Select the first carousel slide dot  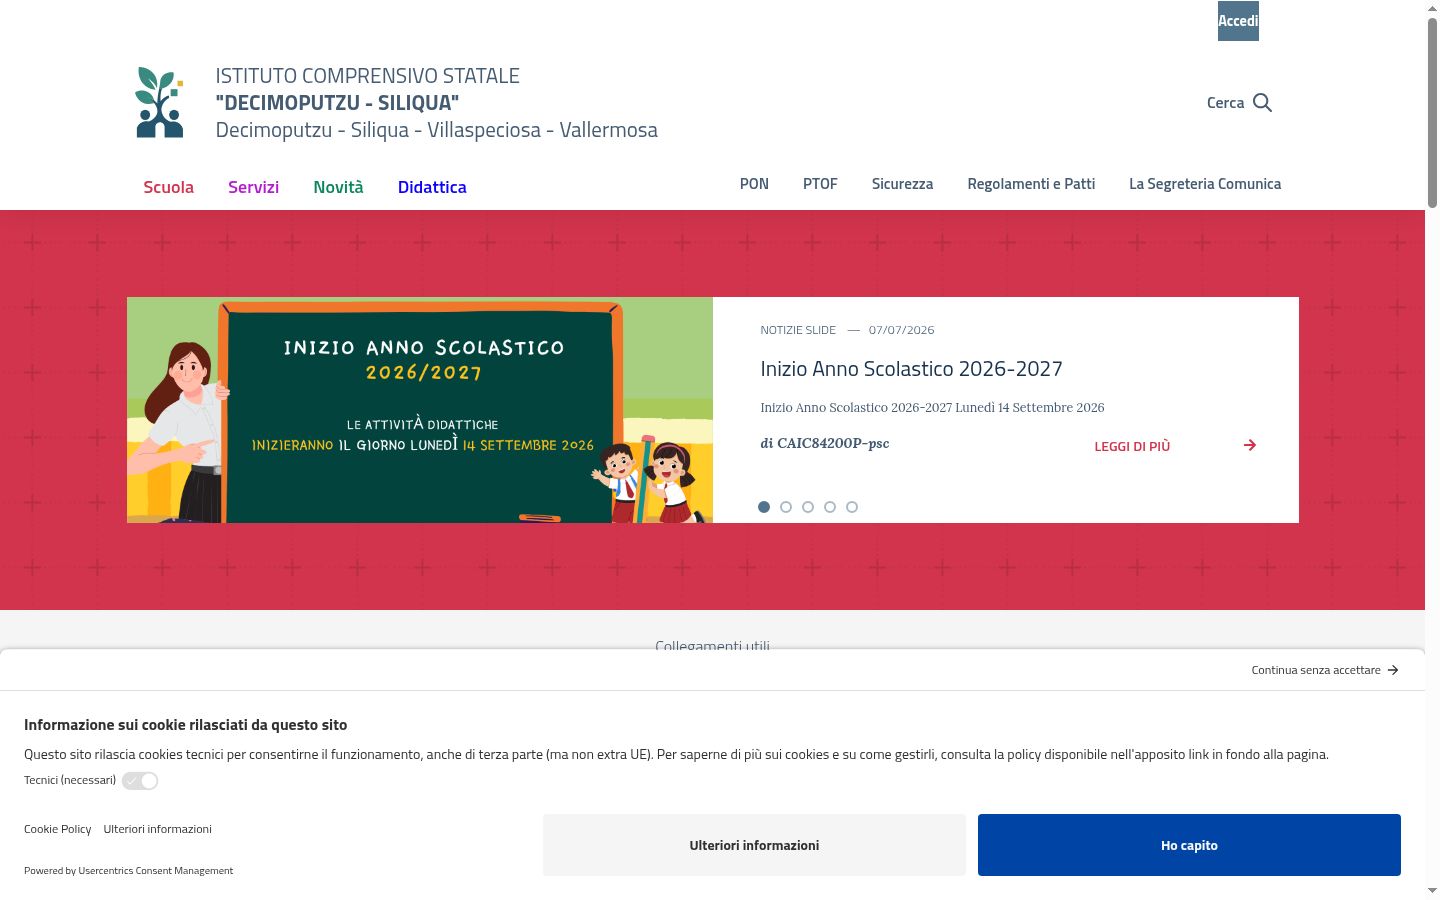[764, 507]
